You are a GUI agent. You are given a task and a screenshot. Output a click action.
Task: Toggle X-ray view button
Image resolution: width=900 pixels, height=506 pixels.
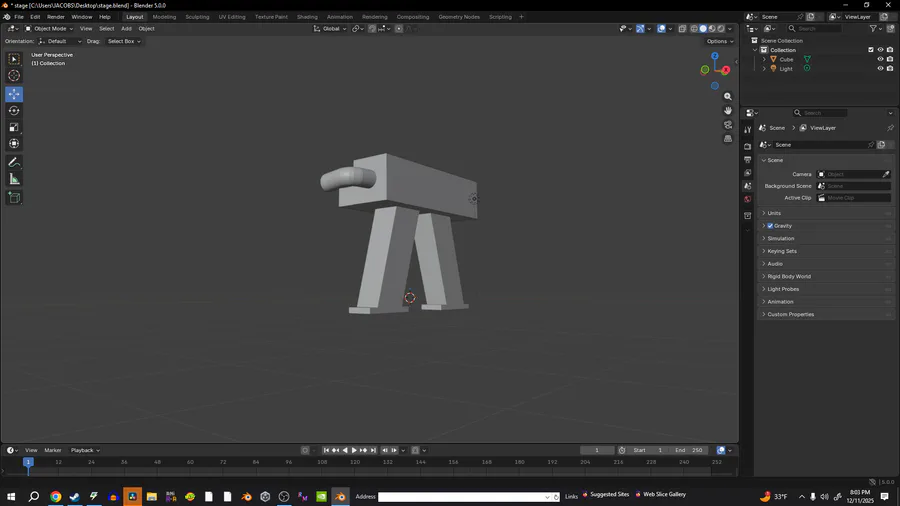(x=682, y=29)
